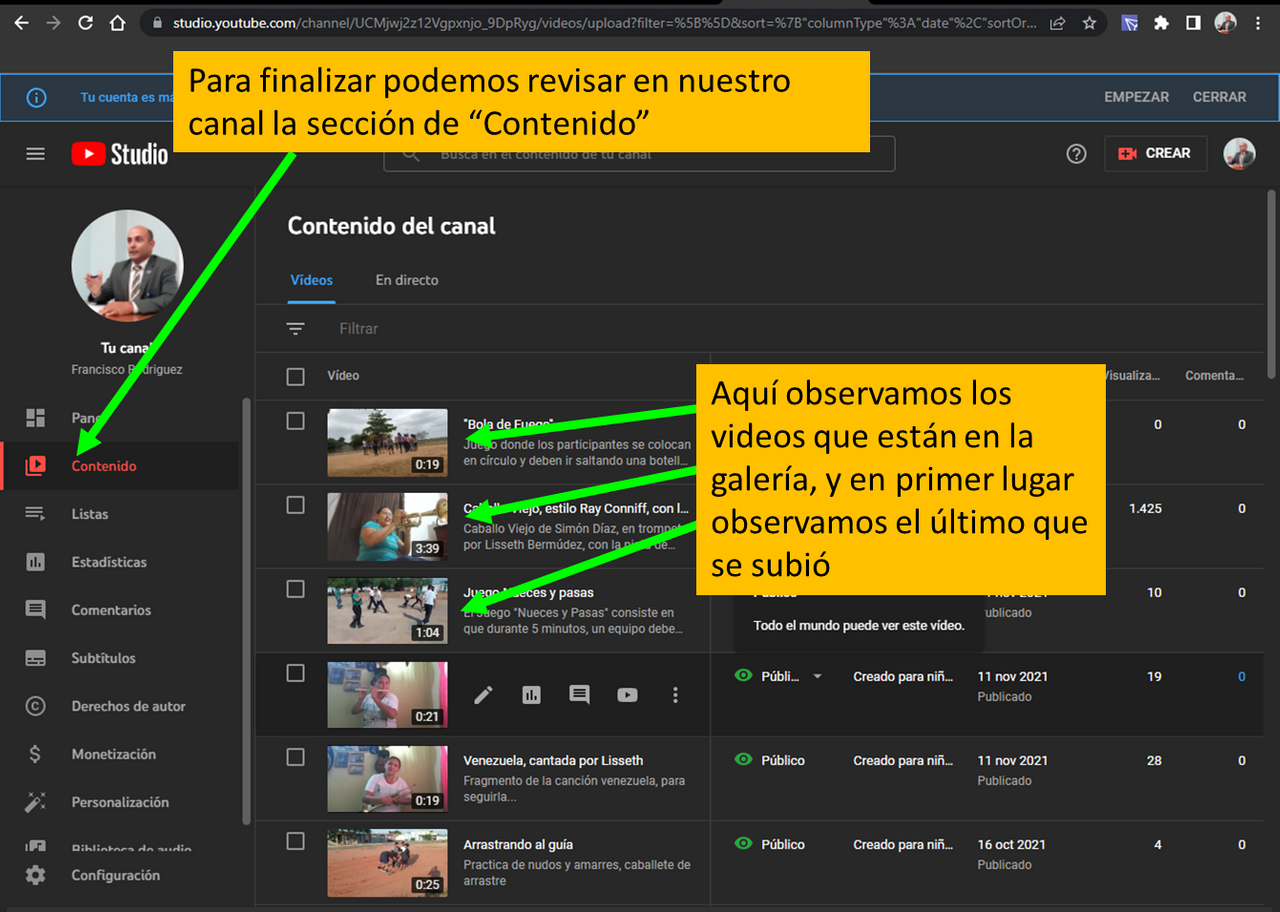Viewport: 1280px width, 912px height.
Task: Open the 0:21 video thumbnail
Action: [x=387, y=694]
